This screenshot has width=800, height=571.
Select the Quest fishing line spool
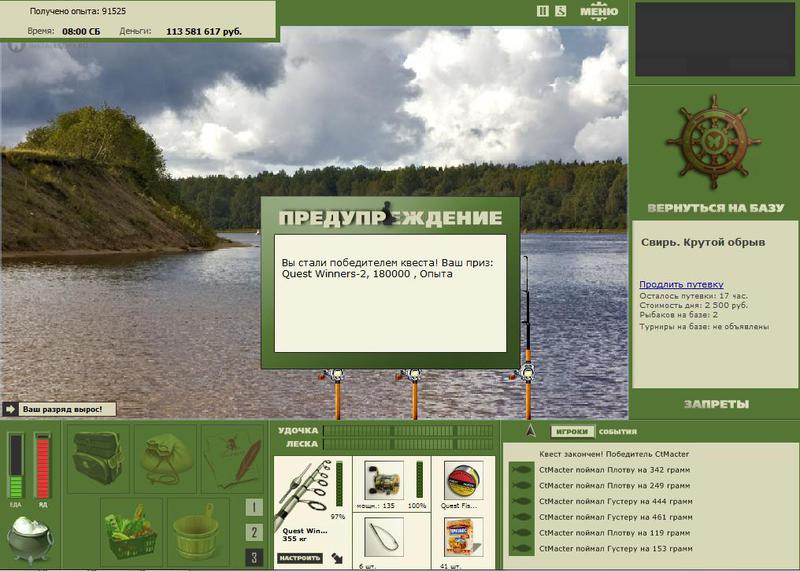coord(463,480)
